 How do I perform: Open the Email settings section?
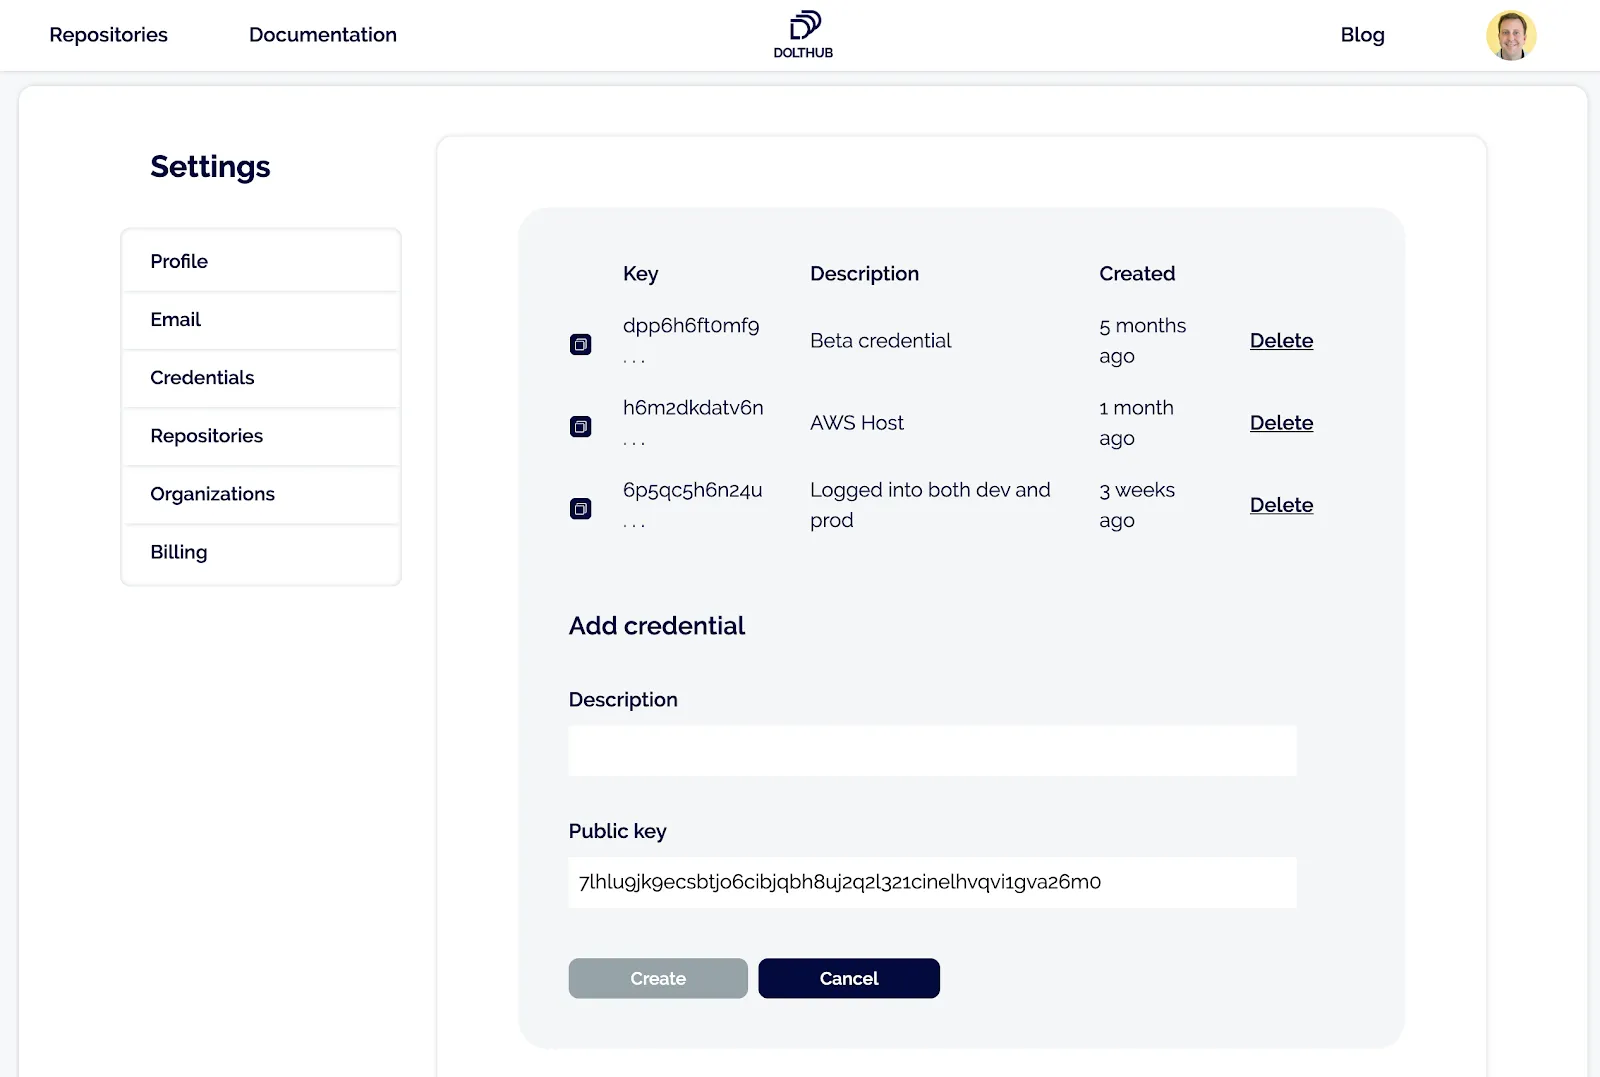[175, 319]
